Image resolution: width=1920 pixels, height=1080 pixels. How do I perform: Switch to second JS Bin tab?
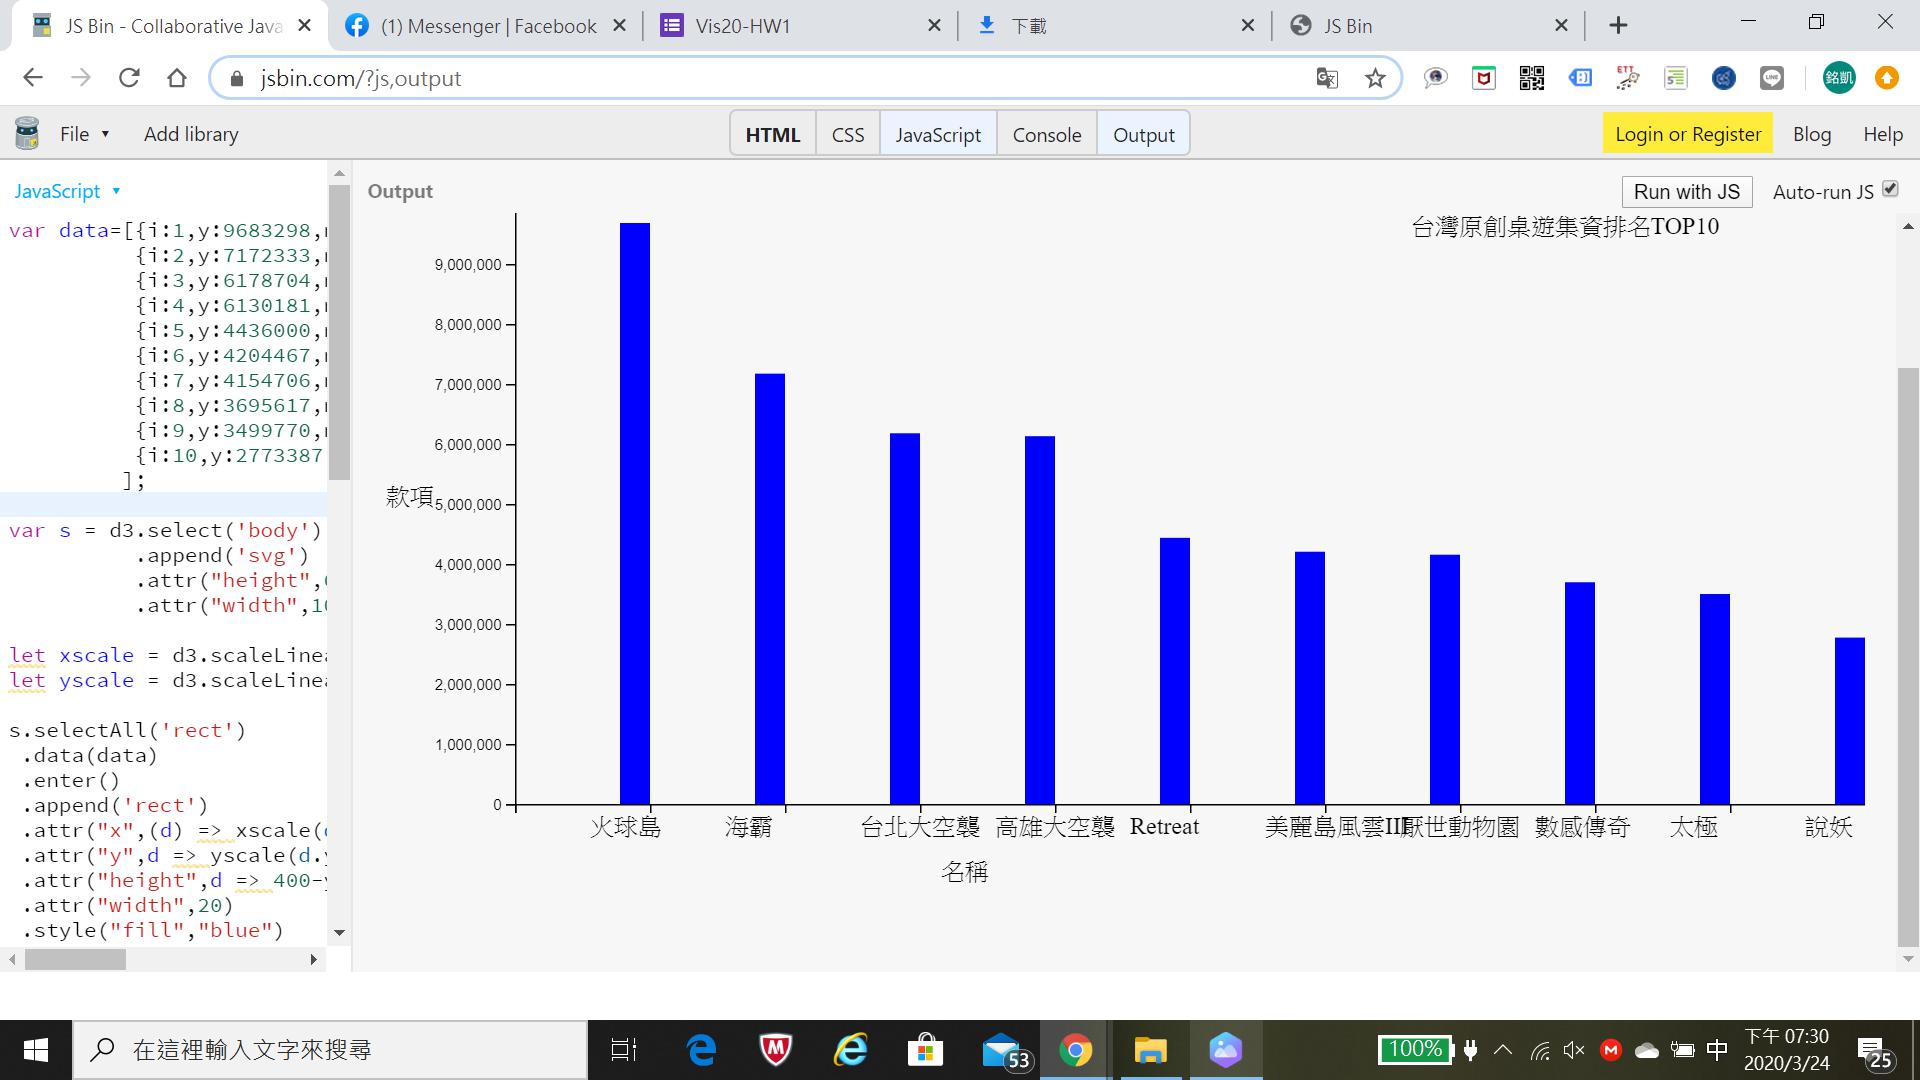(x=1430, y=26)
